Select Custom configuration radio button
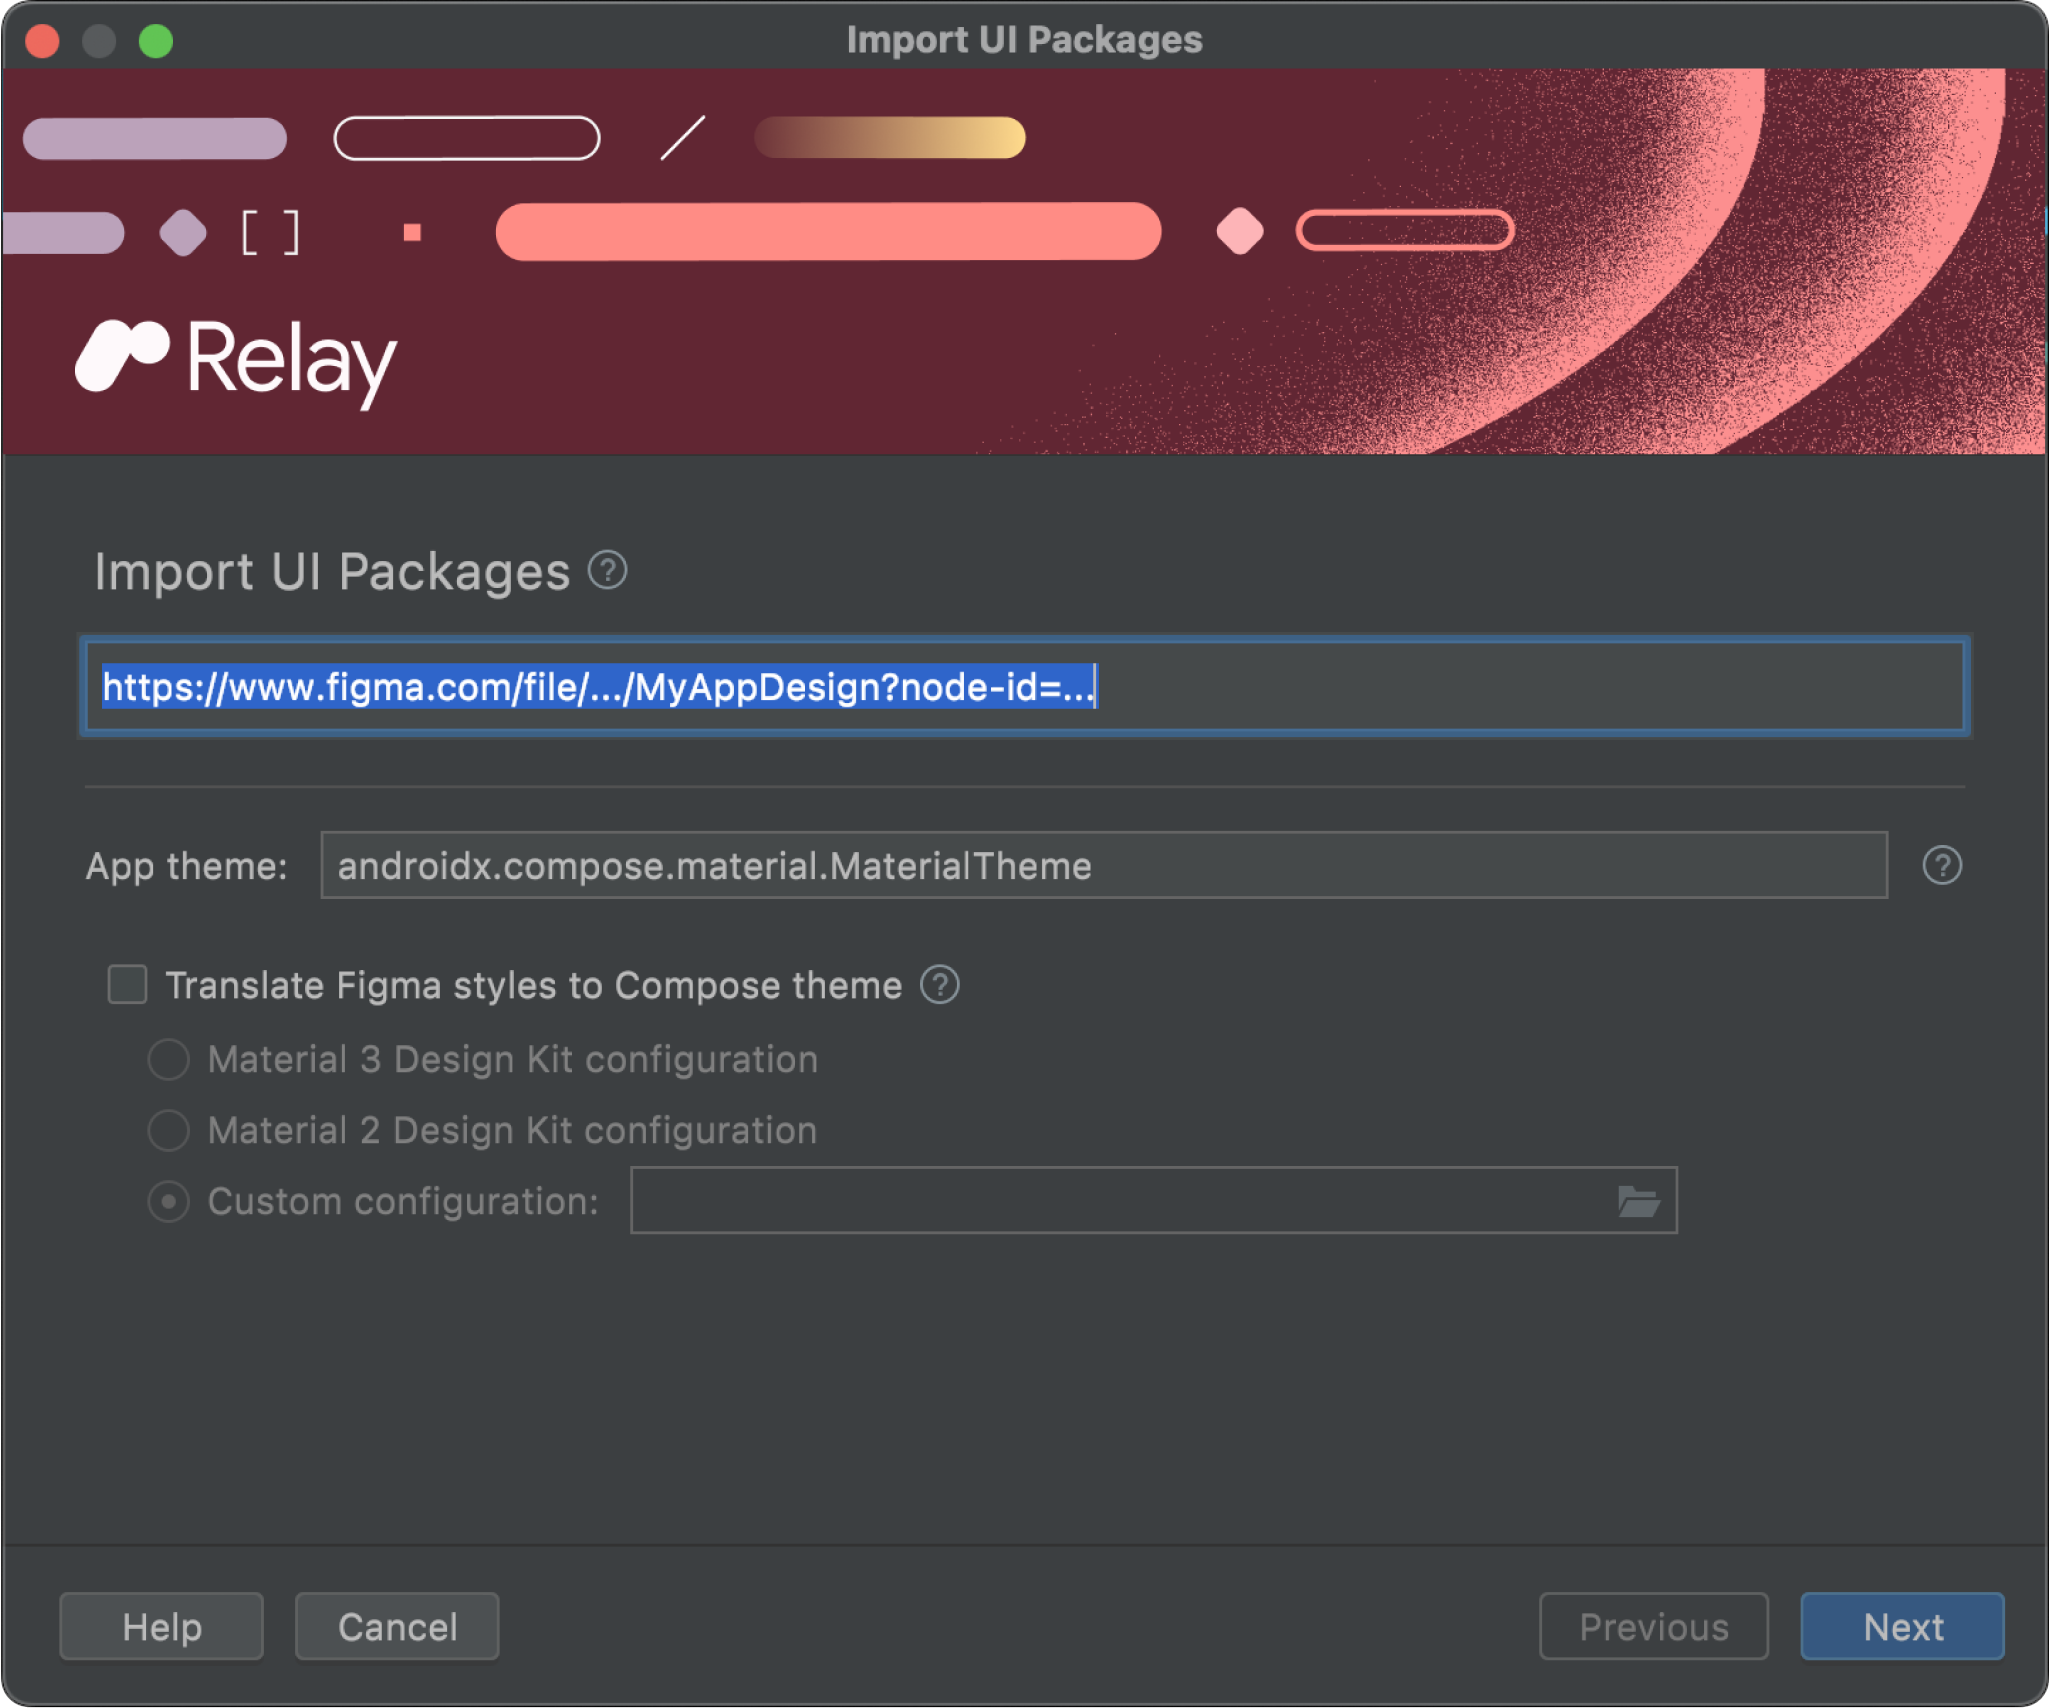2049x1708 pixels. (x=167, y=1199)
